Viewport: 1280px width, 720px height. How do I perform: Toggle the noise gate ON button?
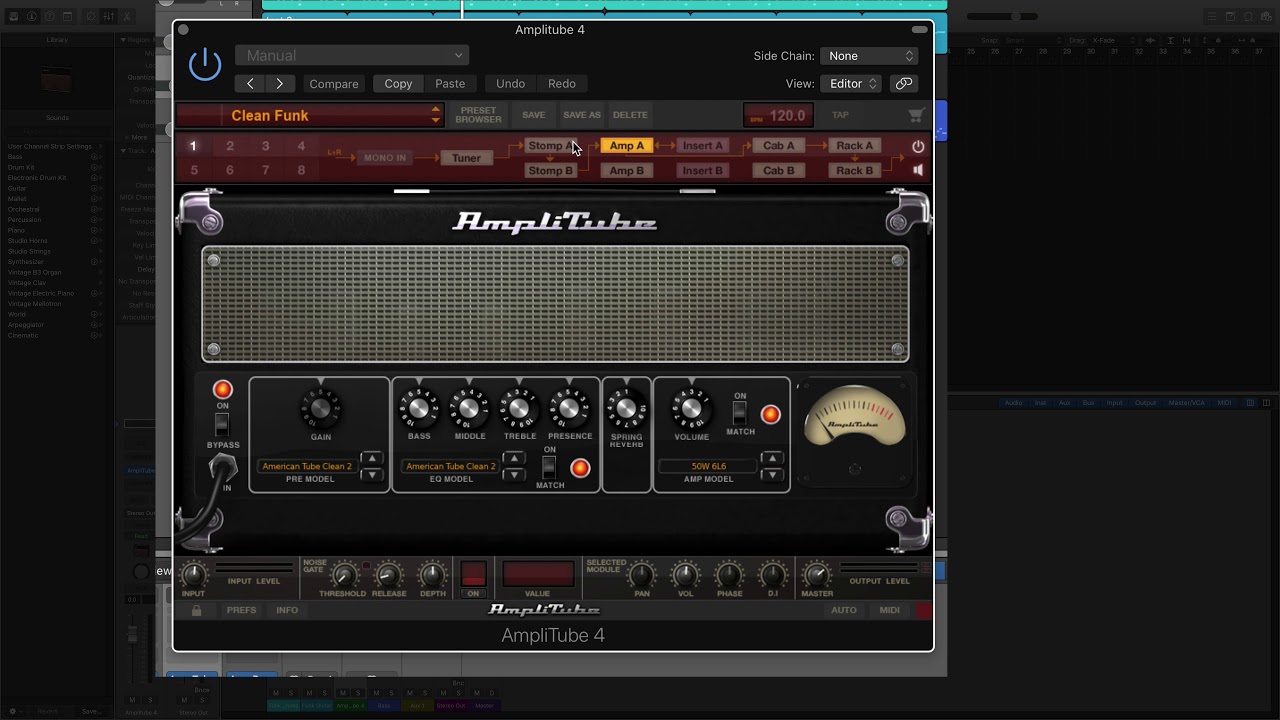[473, 574]
